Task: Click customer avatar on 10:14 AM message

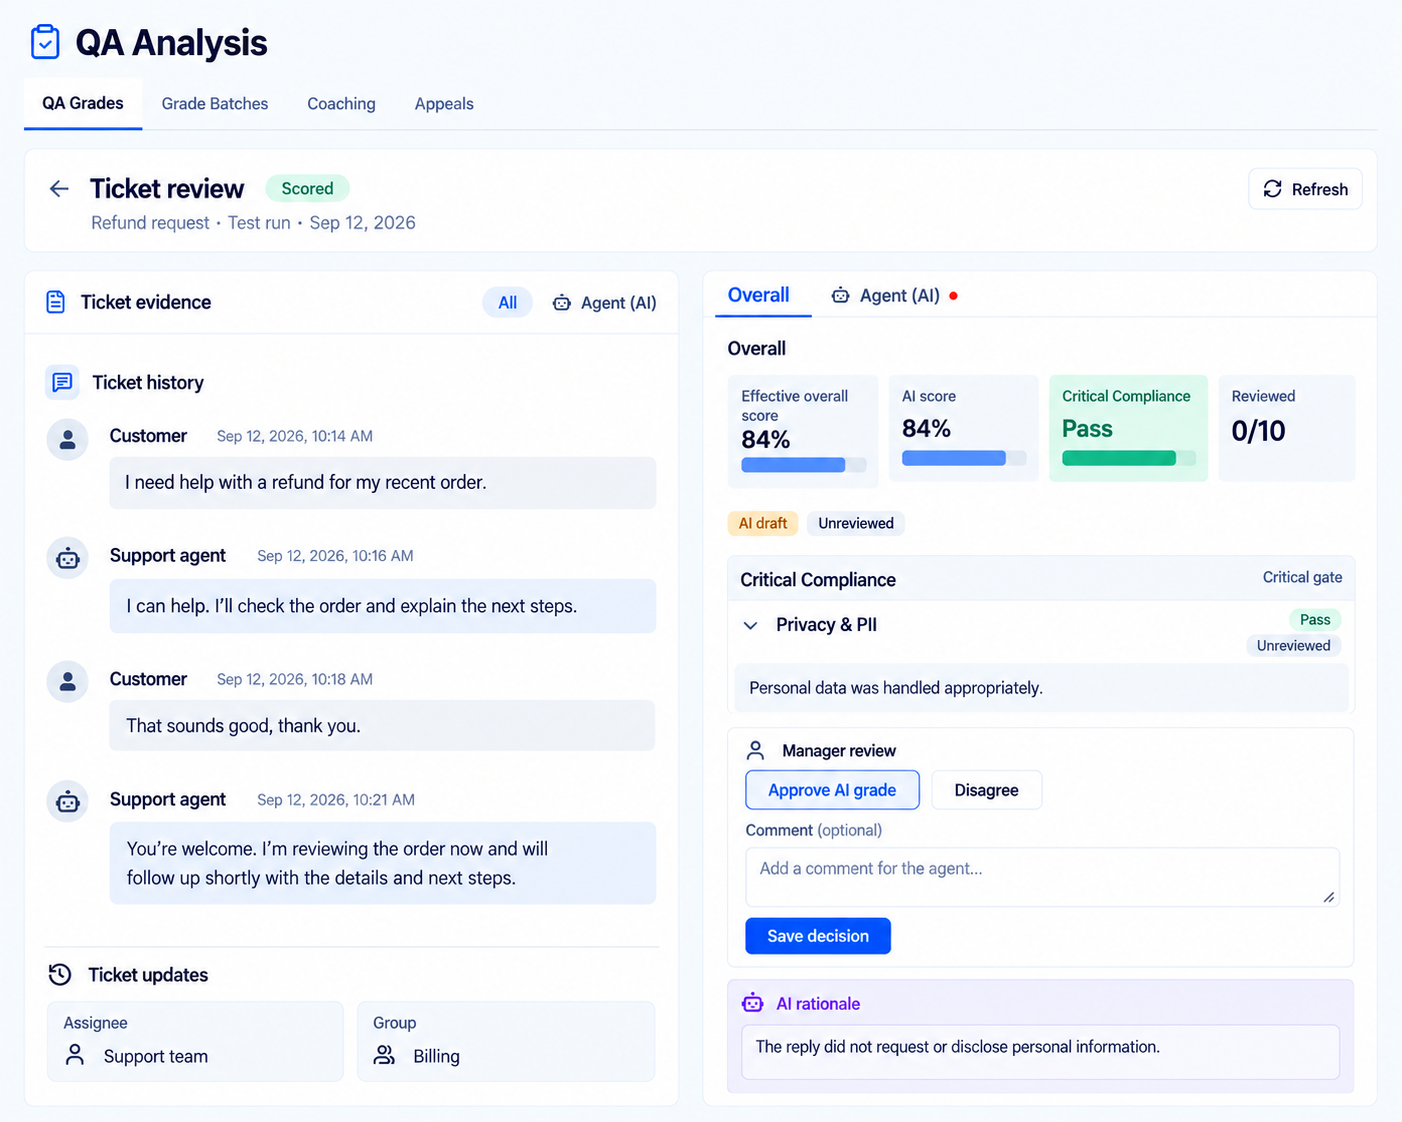Action: [68, 439]
